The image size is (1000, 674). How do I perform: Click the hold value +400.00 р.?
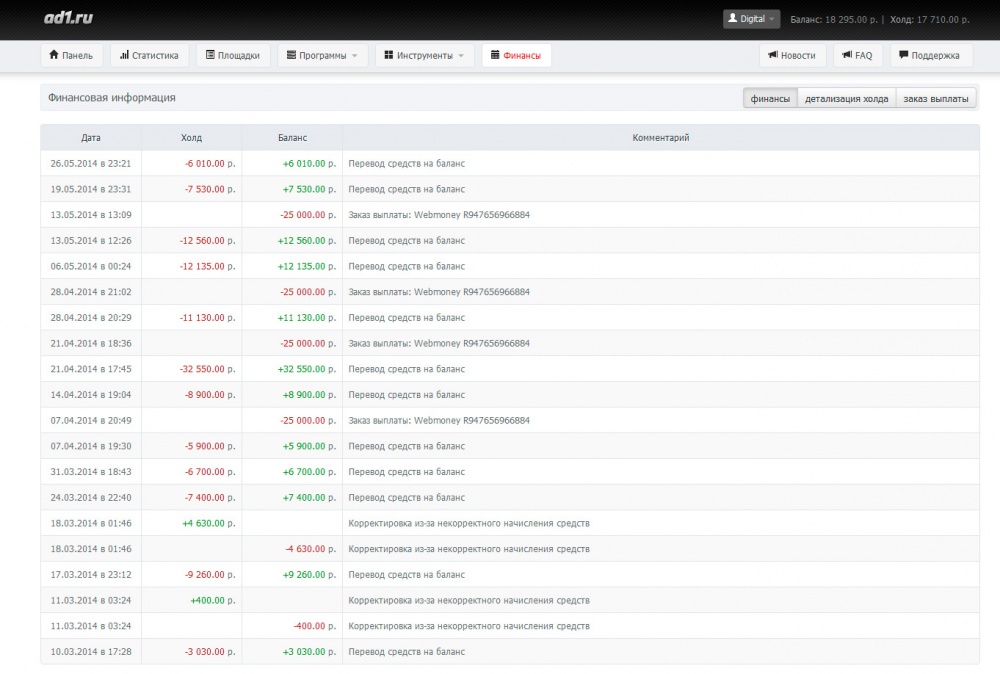tap(213, 601)
